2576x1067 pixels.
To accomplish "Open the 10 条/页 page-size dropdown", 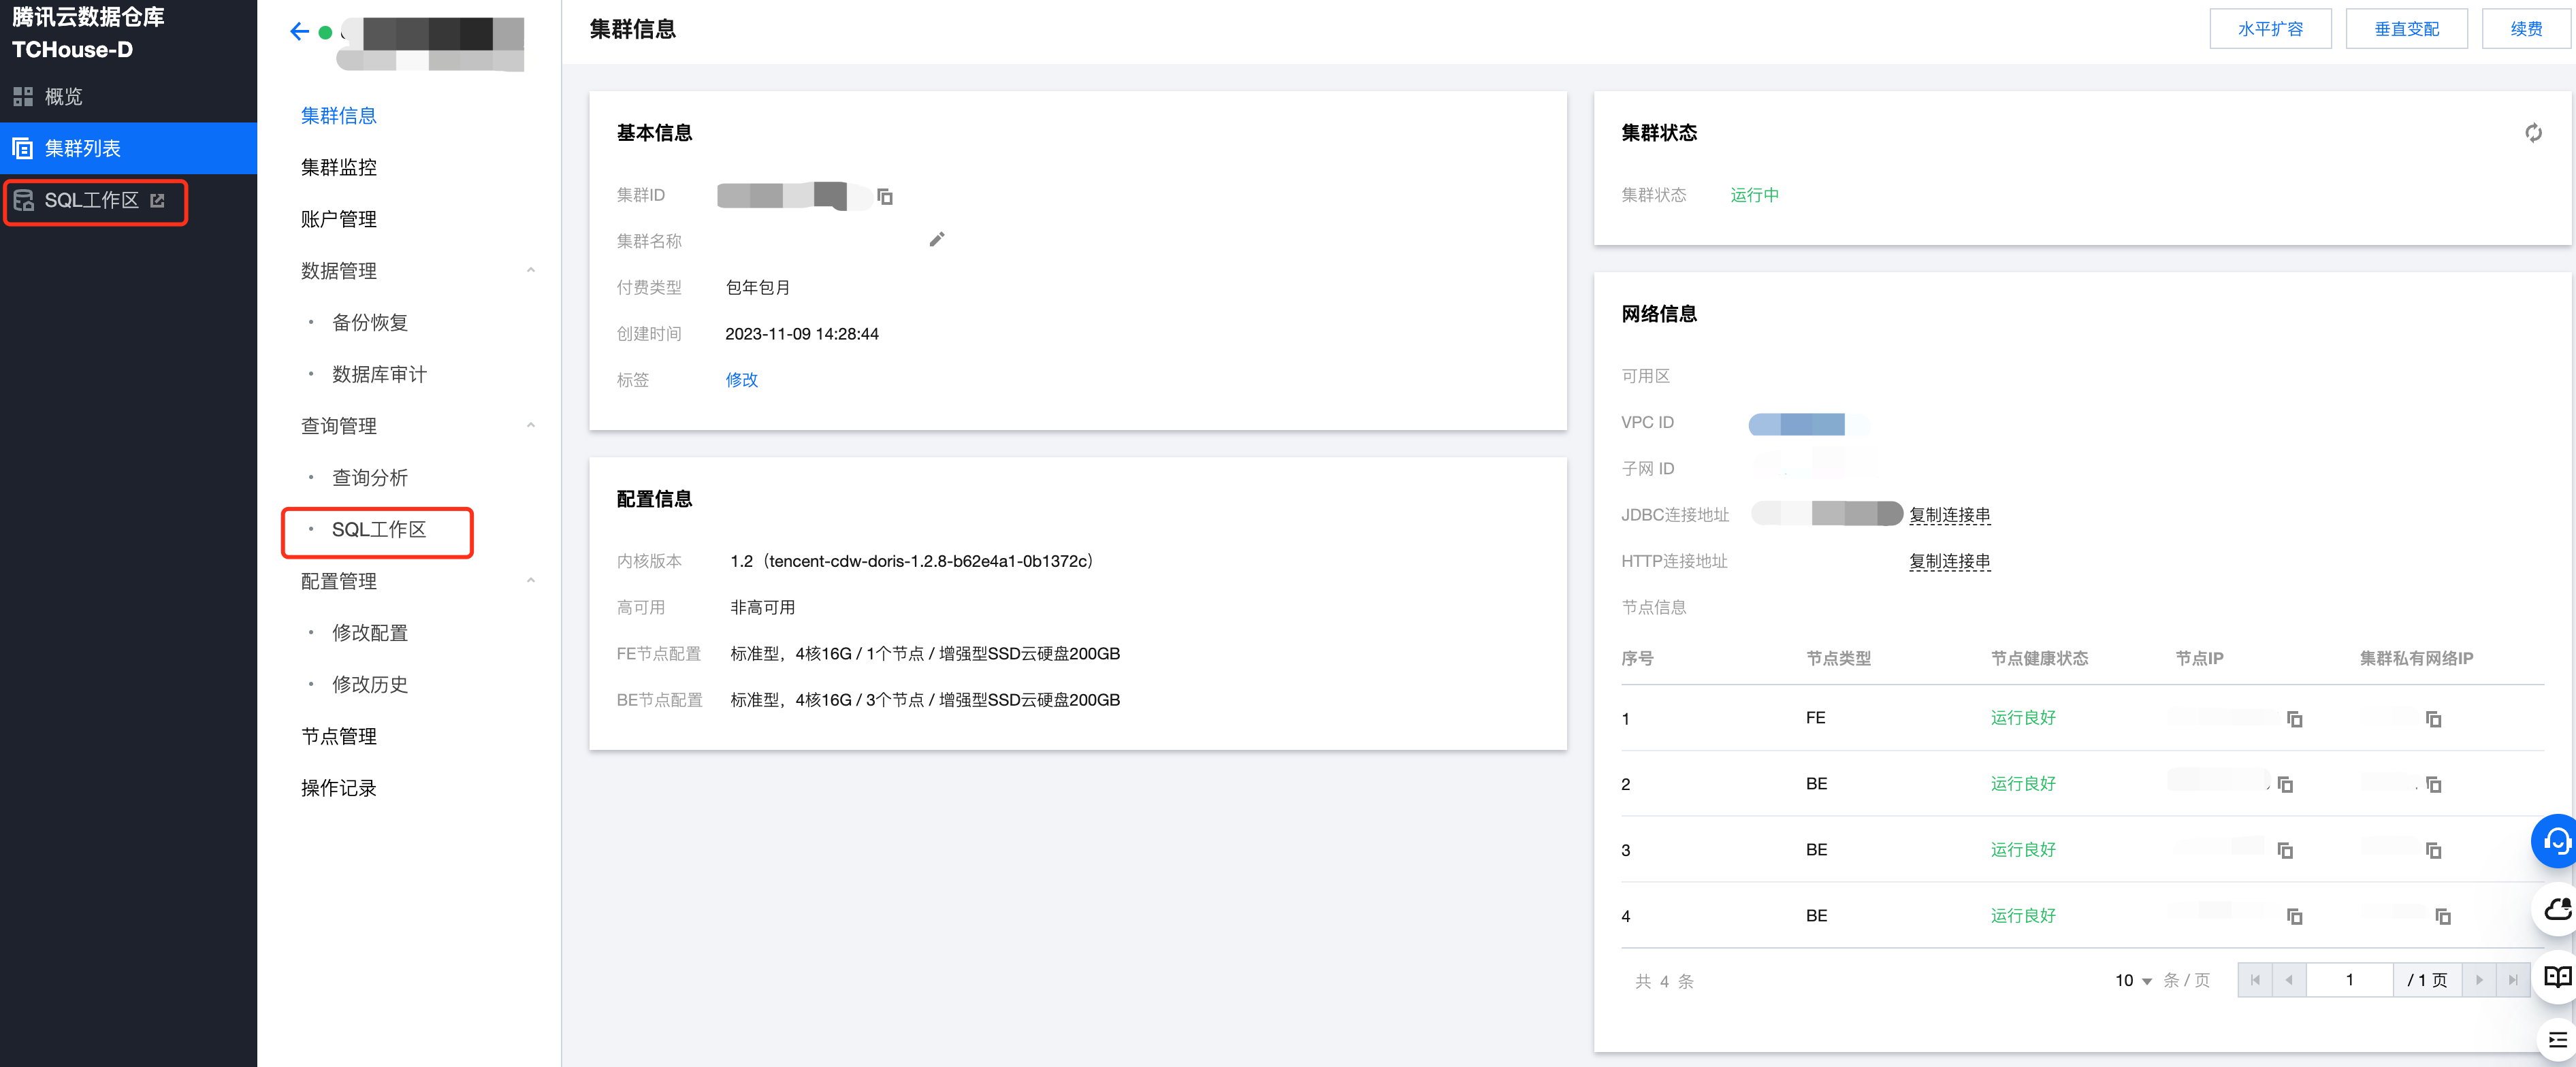I will click(2133, 981).
